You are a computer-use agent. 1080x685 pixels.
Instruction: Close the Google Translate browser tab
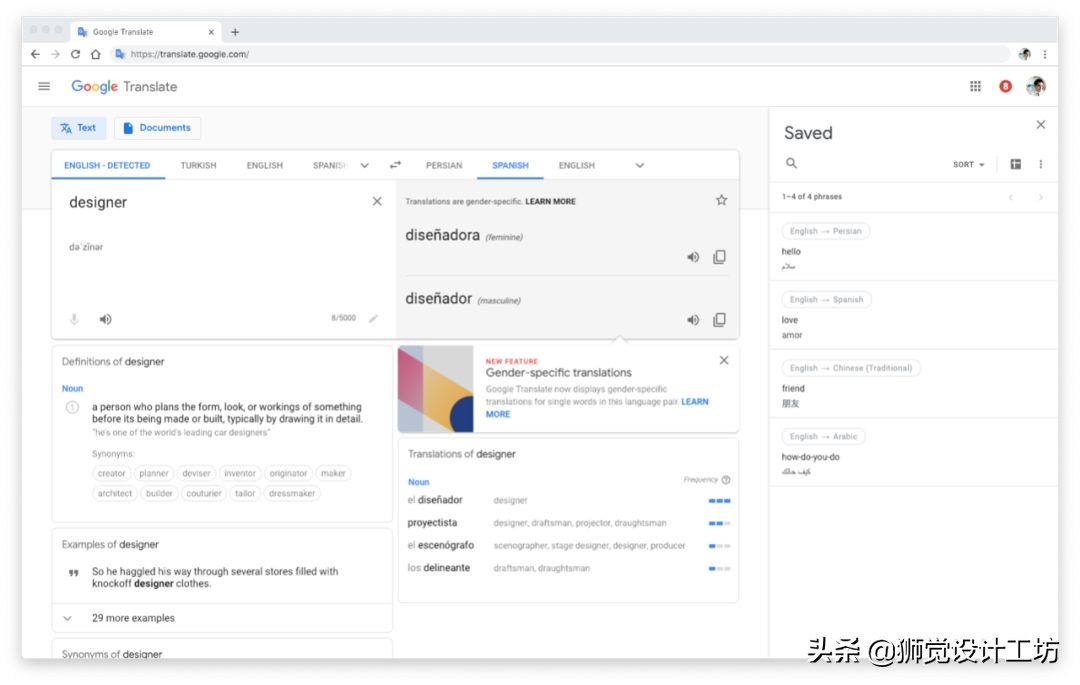point(211,32)
